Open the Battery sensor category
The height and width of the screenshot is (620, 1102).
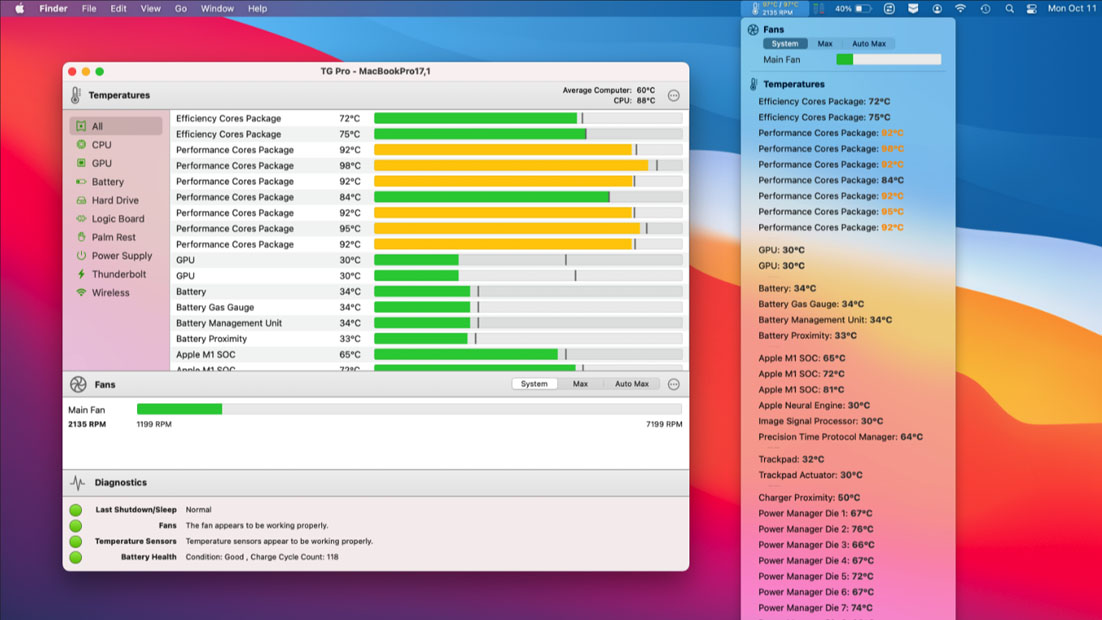pyautogui.click(x=107, y=182)
